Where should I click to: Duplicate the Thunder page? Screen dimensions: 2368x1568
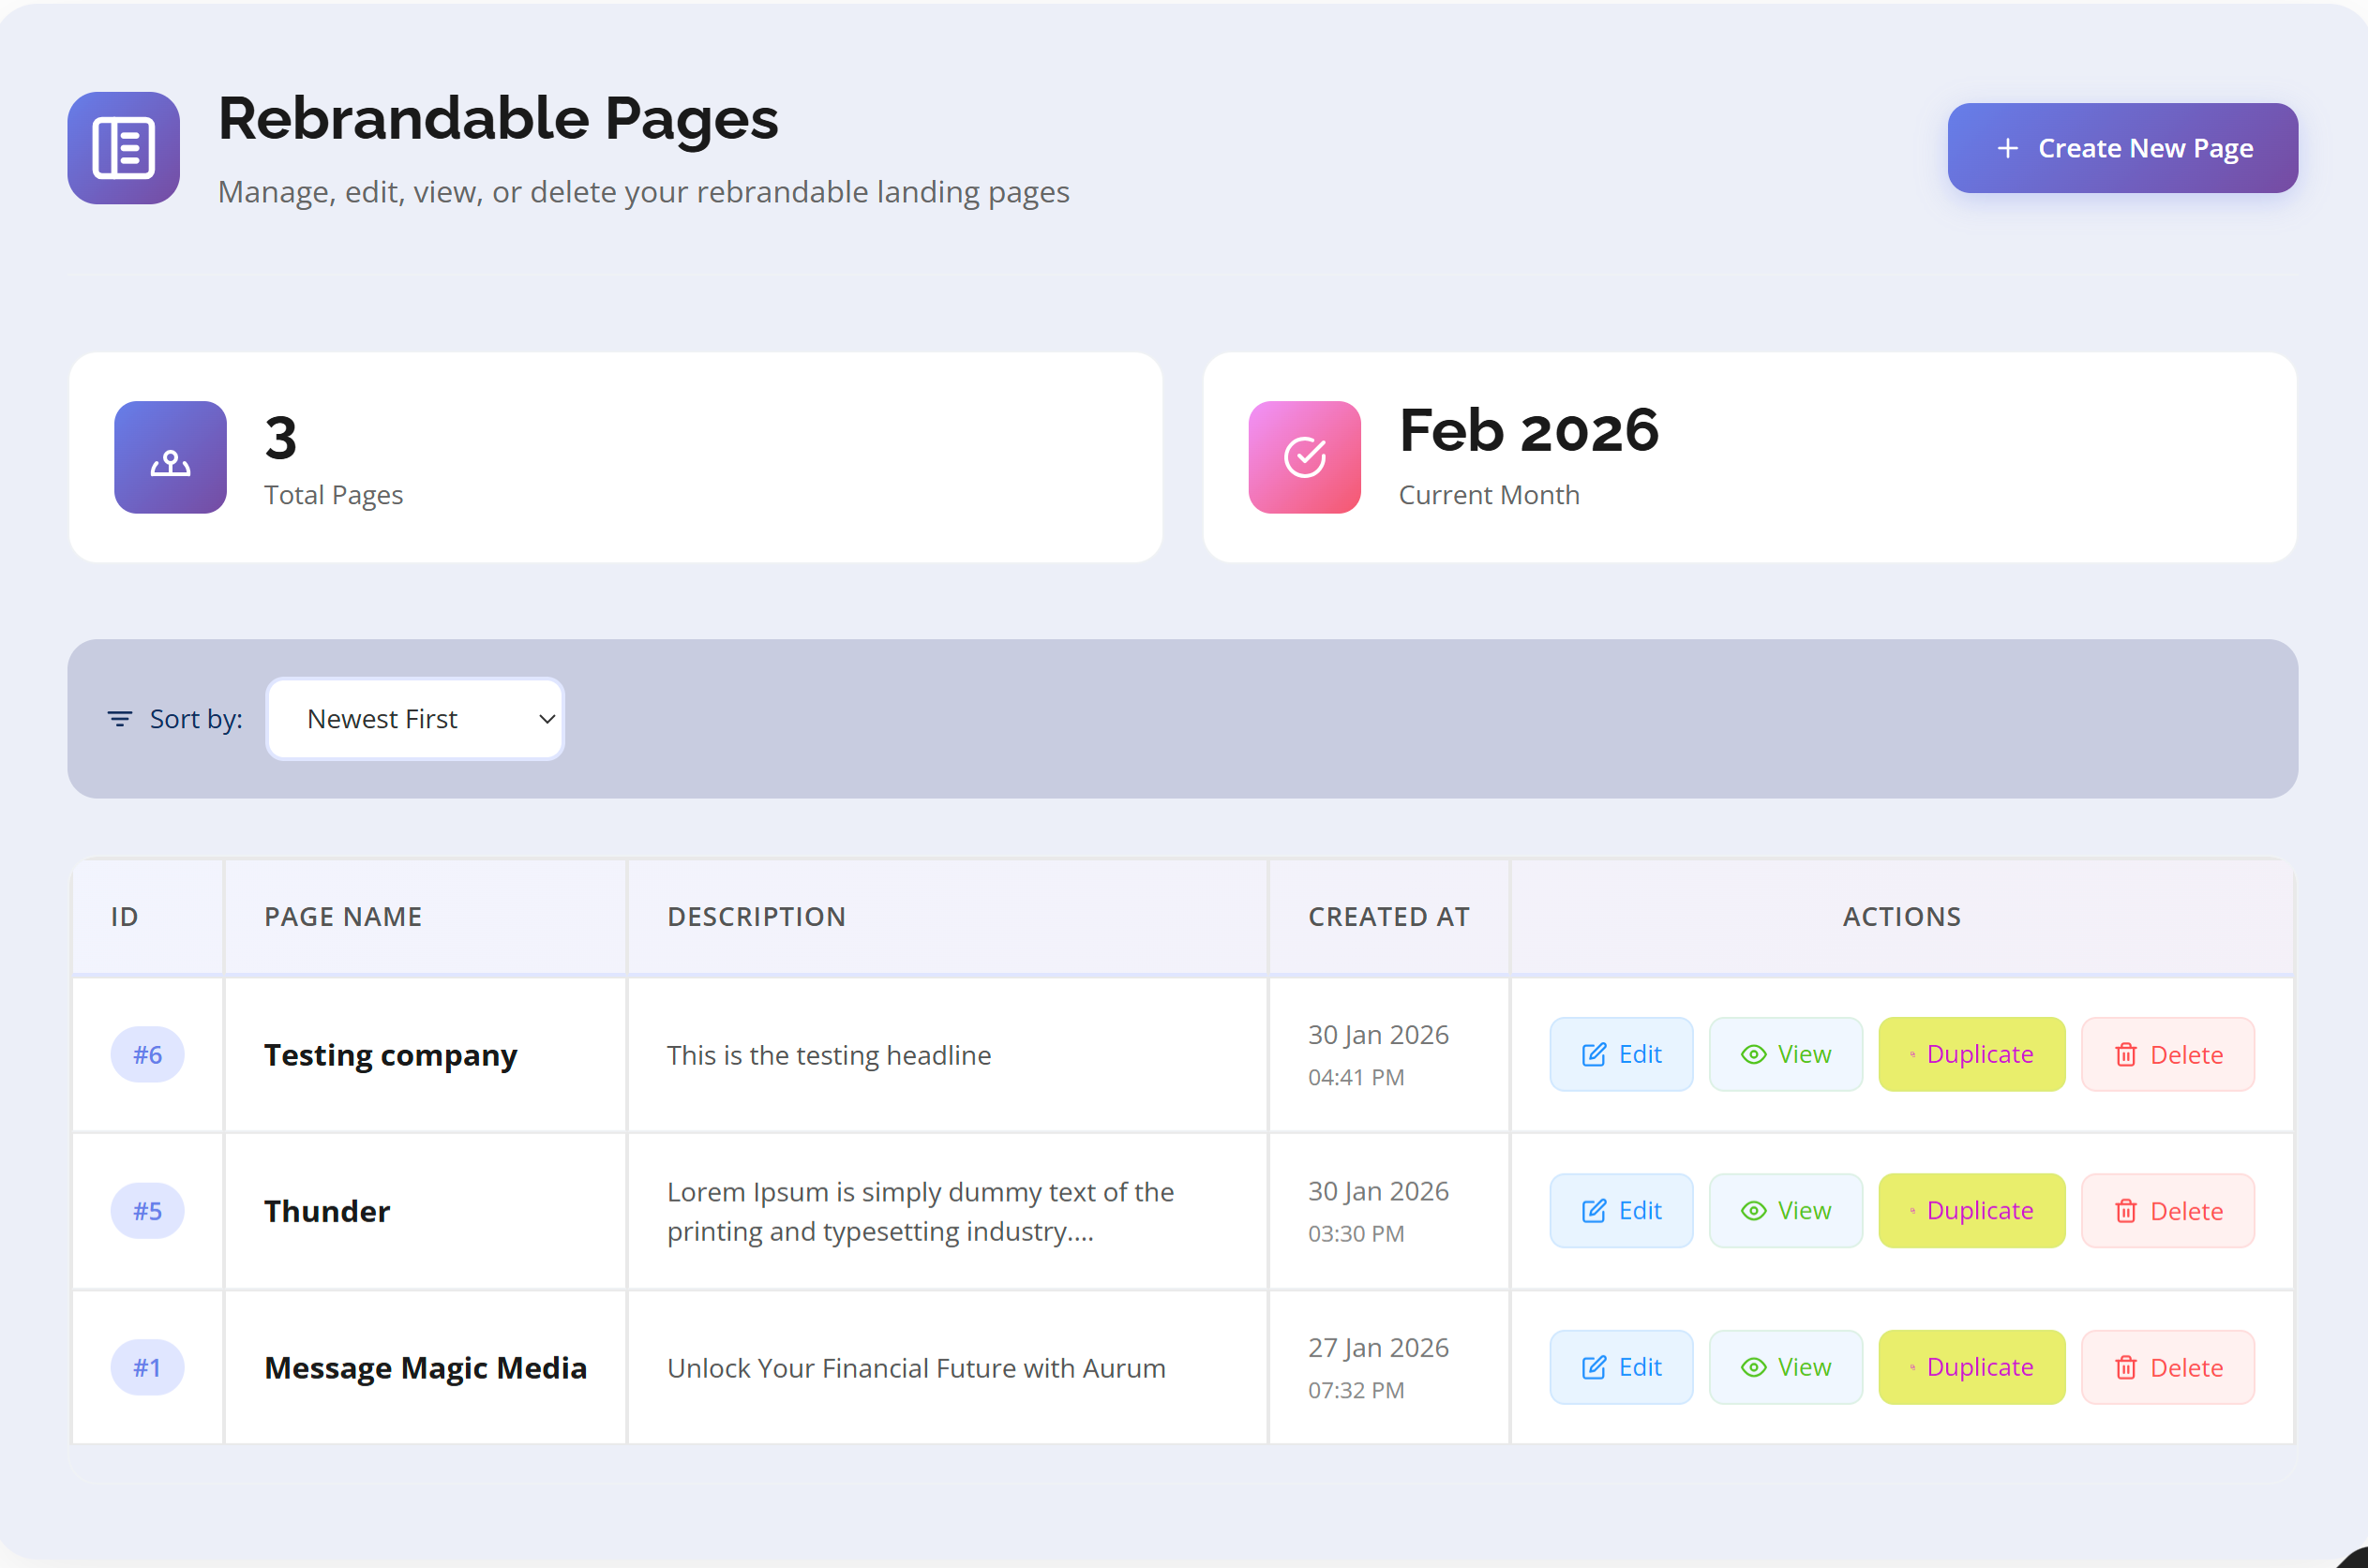point(1971,1211)
